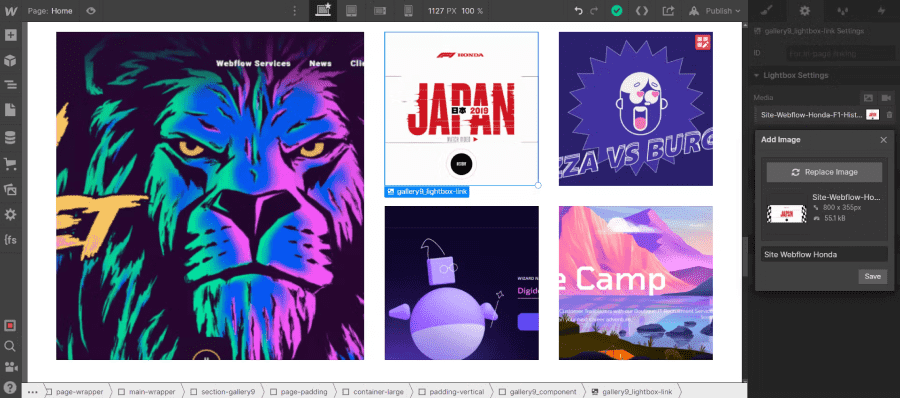The height and width of the screenshot is (398, 900).
Task: Redo the last undone change
Action: [x=594, y=10]
